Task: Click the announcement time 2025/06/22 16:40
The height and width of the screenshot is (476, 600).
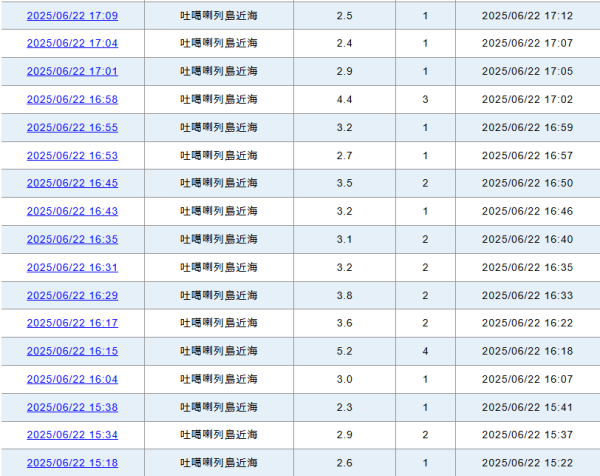Action: coord(527,240)
